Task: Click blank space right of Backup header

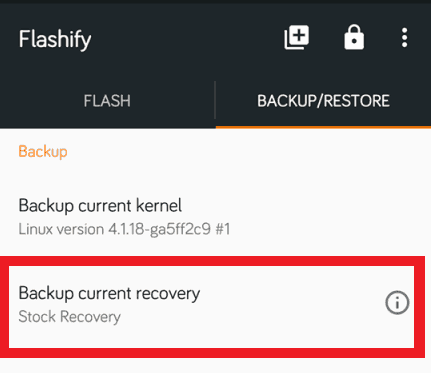Action: click(247, 152)
